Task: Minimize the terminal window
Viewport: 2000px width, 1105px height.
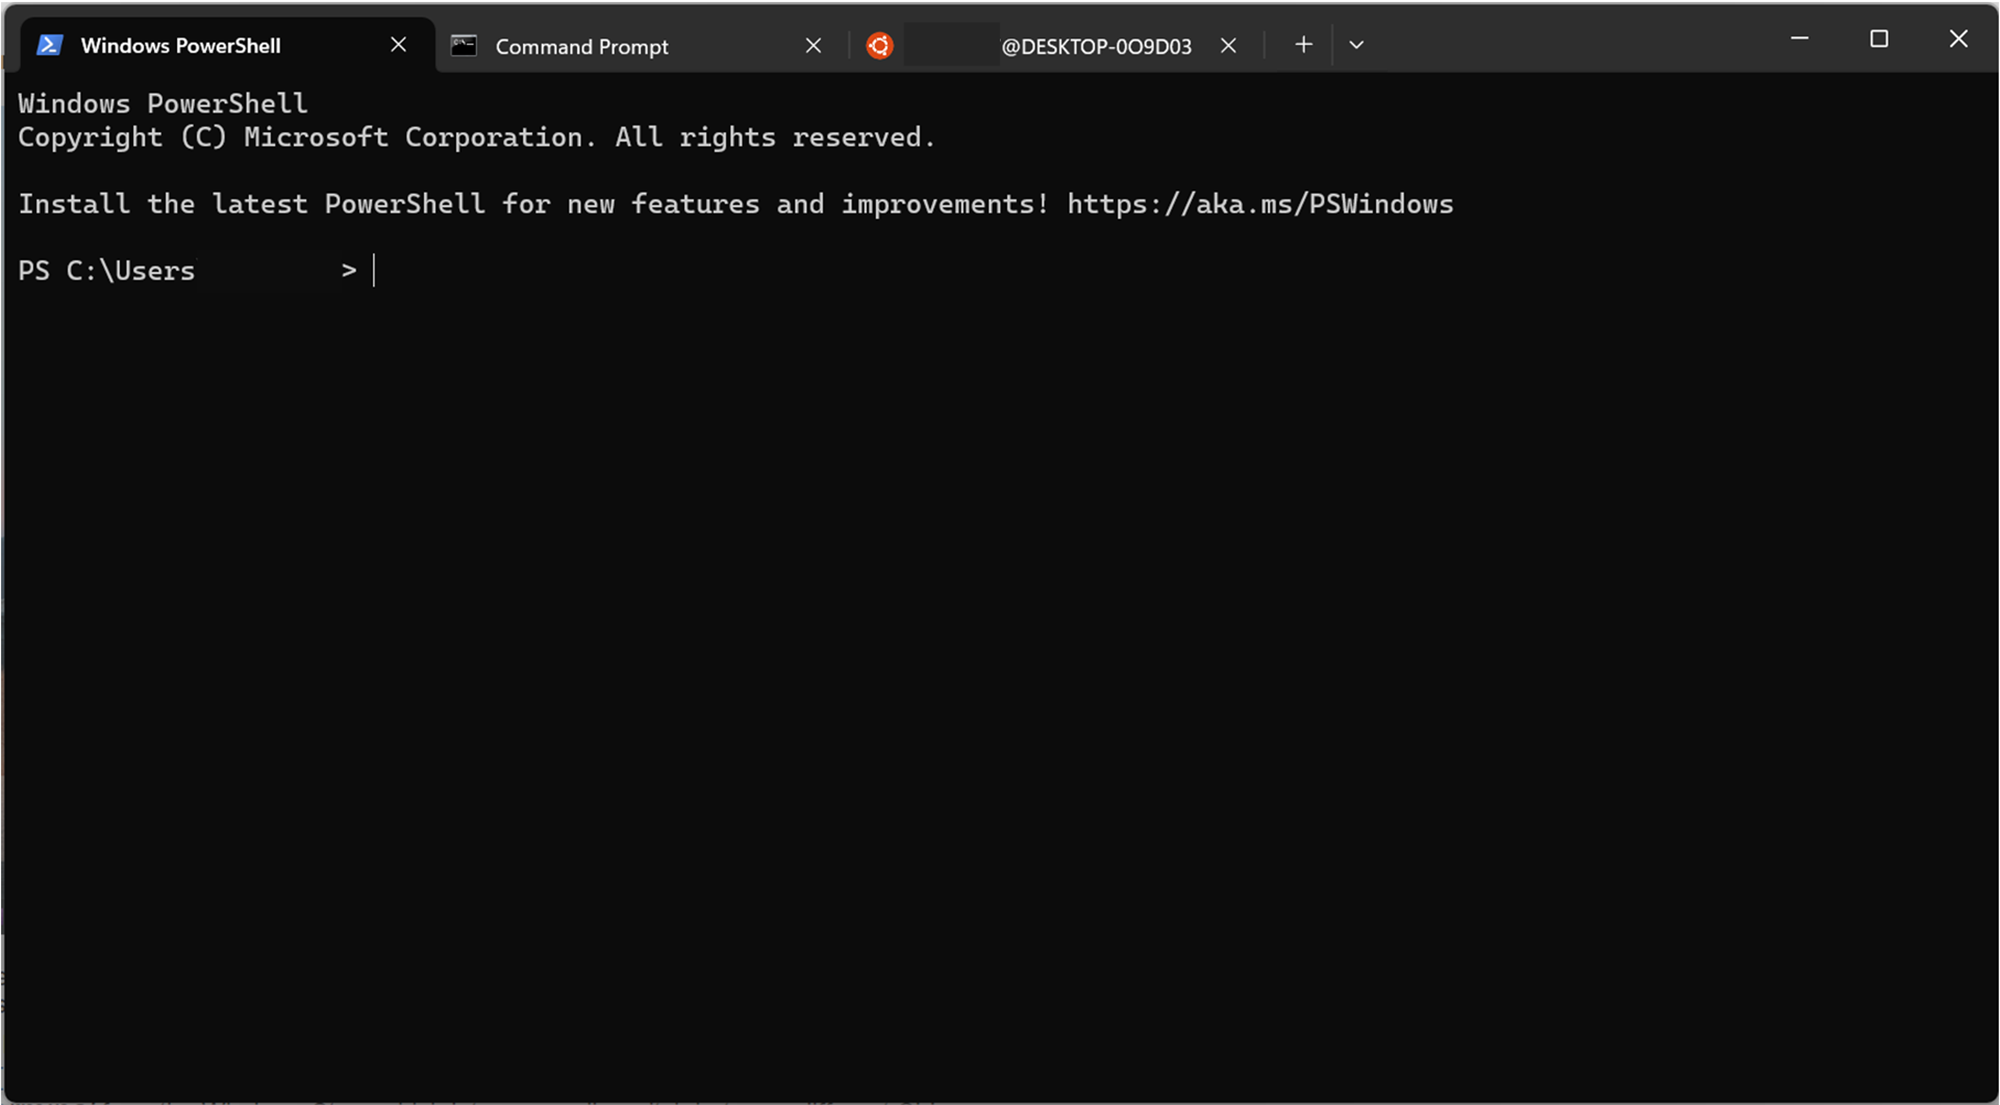Action: point(1799,39)
